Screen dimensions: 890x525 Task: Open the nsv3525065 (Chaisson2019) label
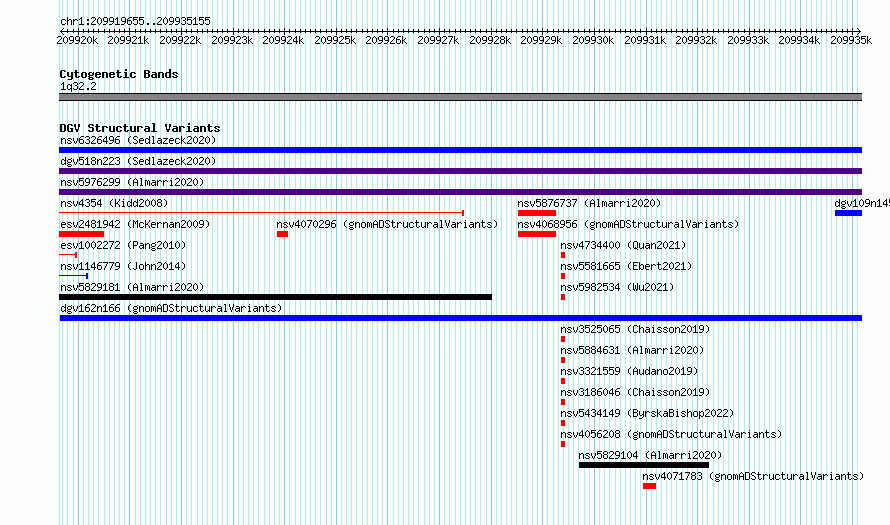coord(635,329)
